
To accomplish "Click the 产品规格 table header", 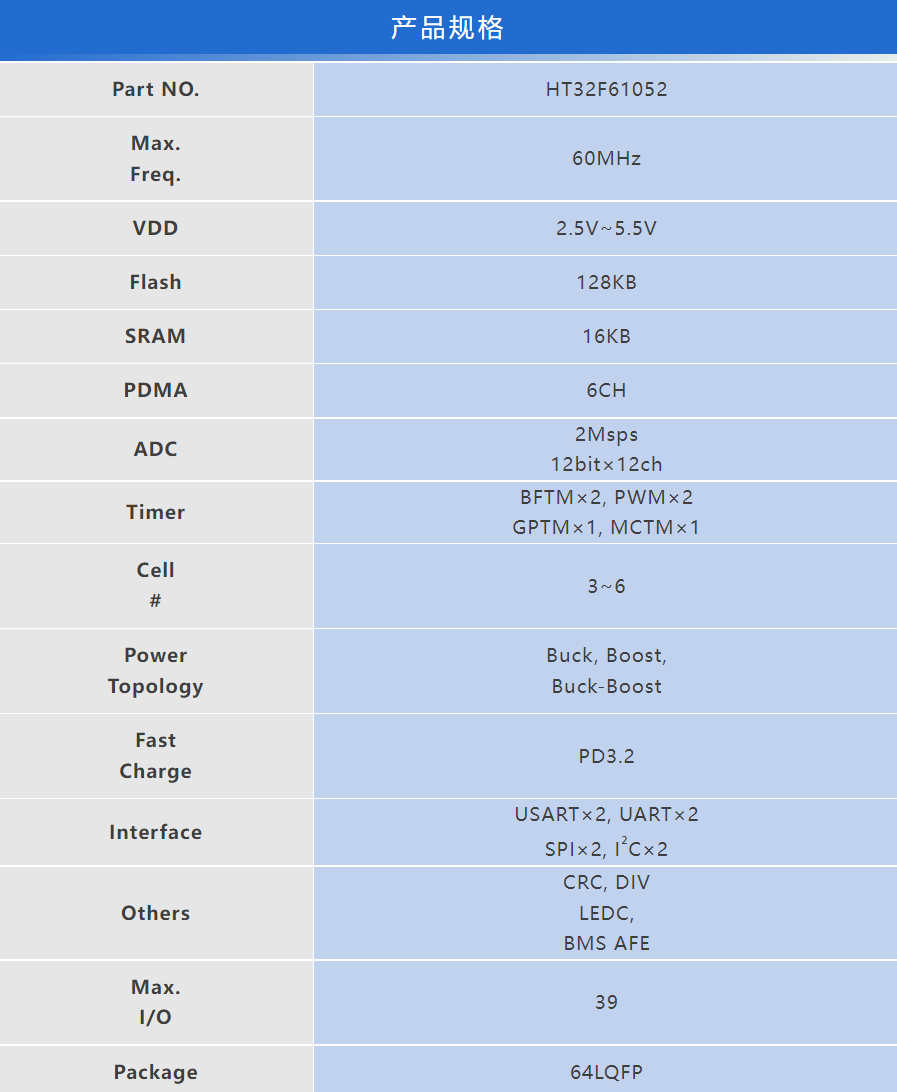I will pyautogui.click(x=448, y=29).
